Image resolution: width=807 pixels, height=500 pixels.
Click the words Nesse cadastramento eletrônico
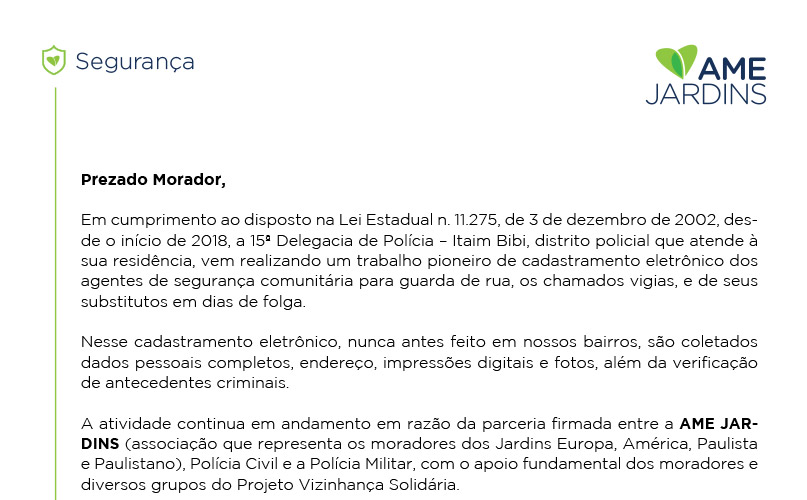point(209,342)
